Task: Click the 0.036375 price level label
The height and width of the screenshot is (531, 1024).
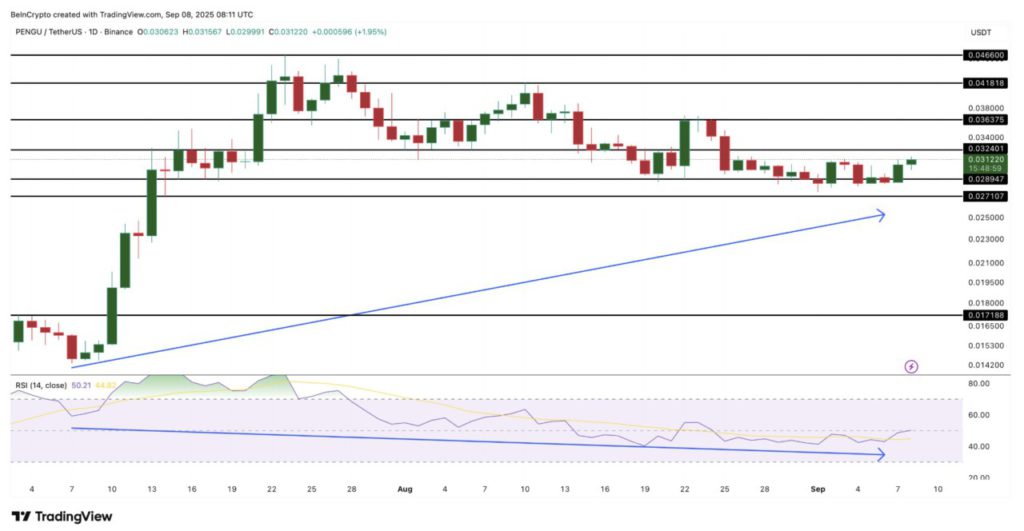Action: pos(985,119)
